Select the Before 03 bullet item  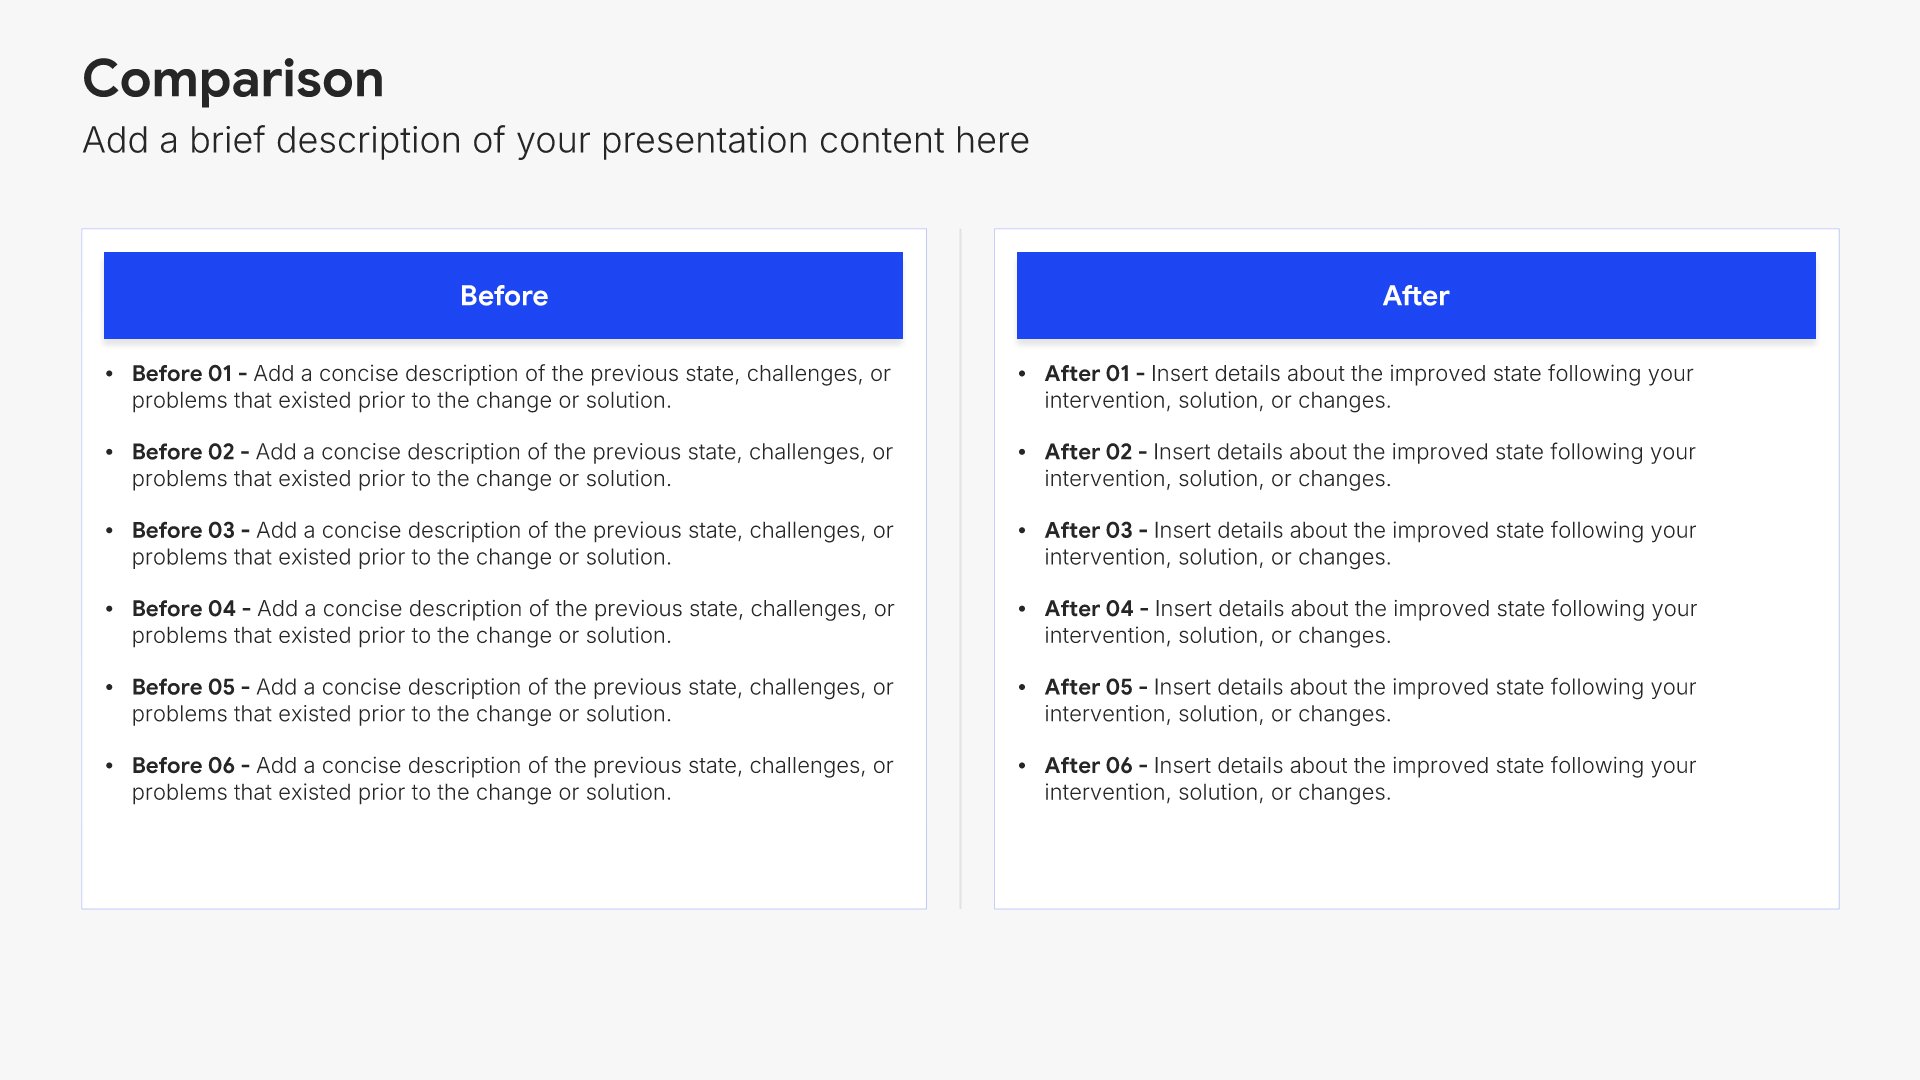tap(510, 544)
